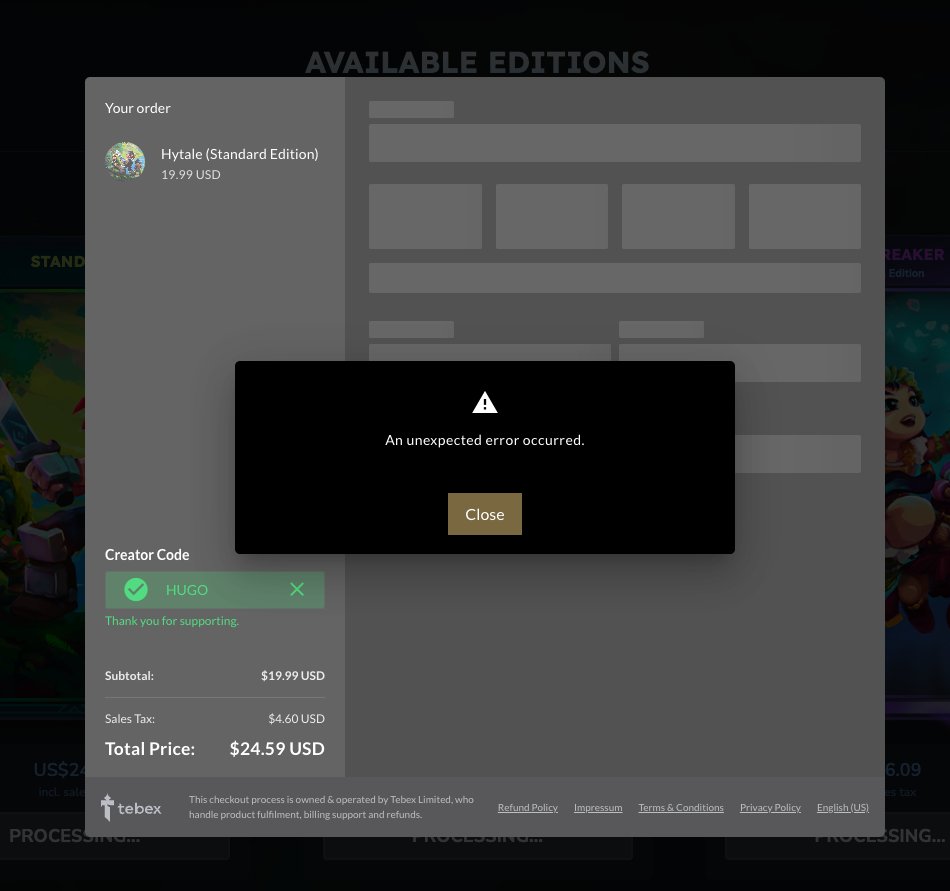Open the Refund Policy link
The width and height of the screenshot is (950, 891).
click(528, 807)
